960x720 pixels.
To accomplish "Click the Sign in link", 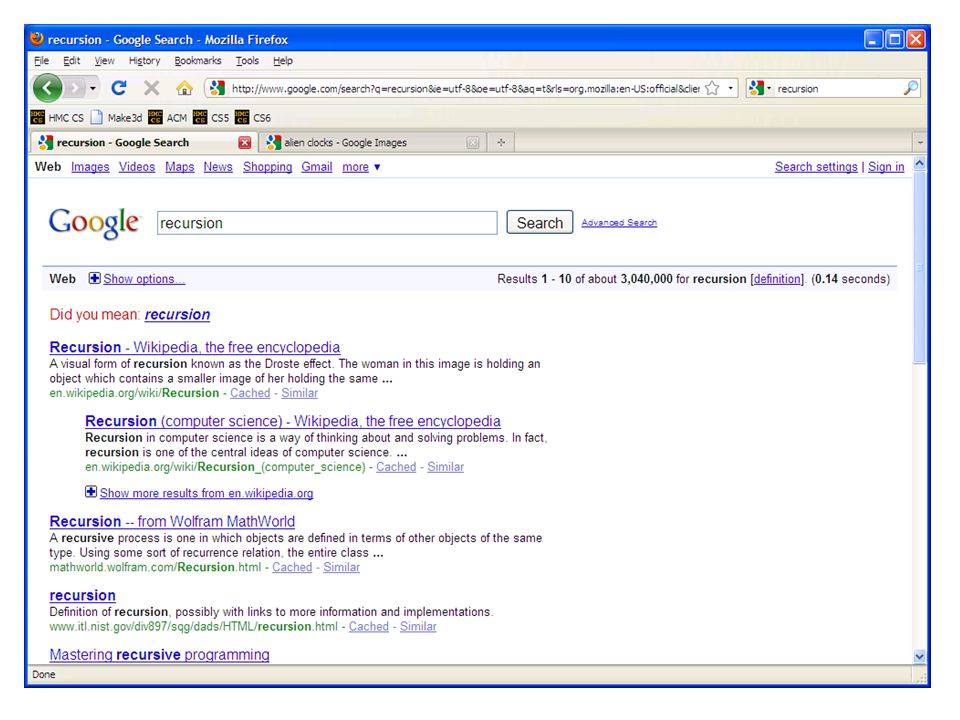I will pos(886,167).
